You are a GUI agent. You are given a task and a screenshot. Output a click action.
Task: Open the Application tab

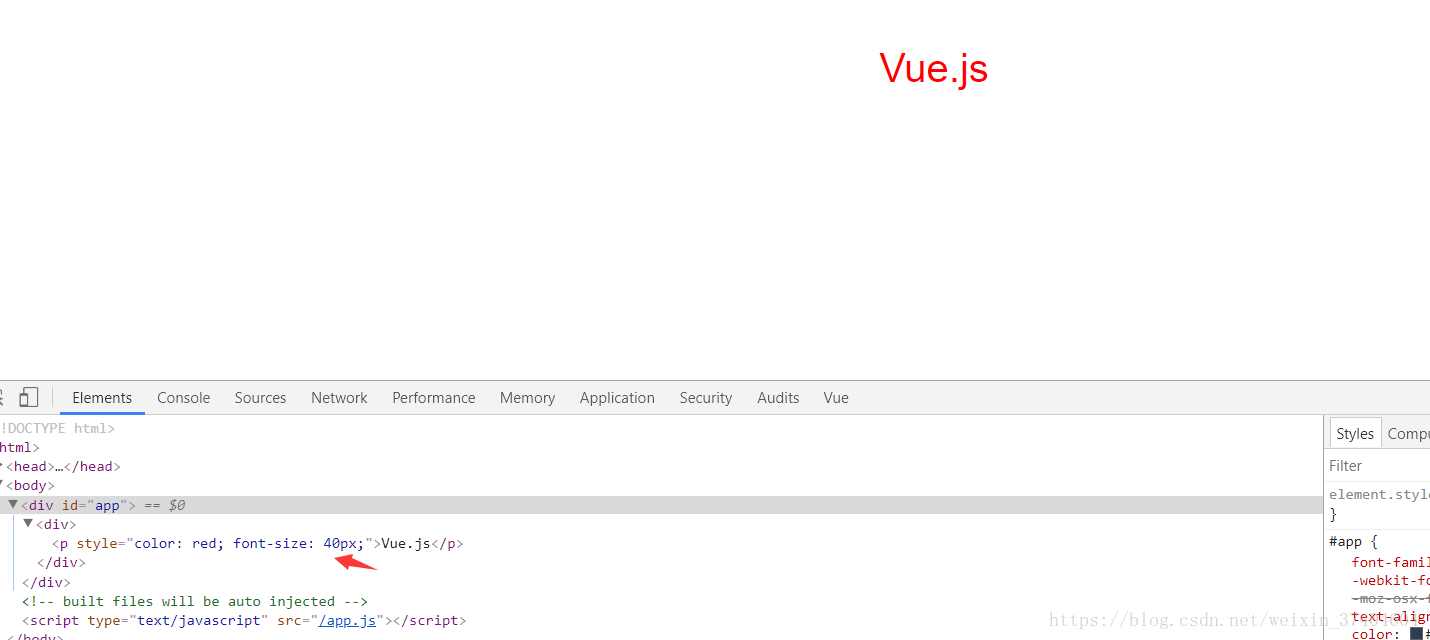point(617,398)
